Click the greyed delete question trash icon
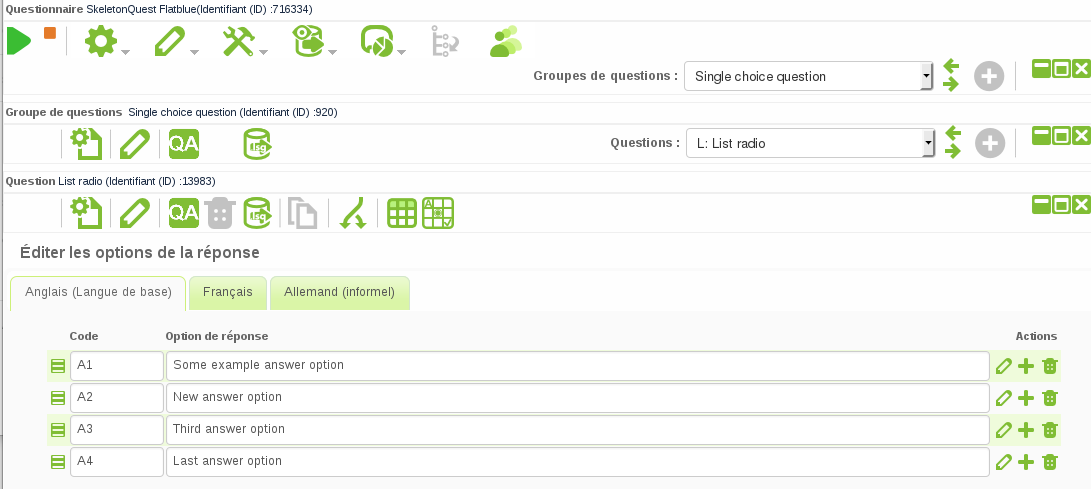 tap(220, 213)
